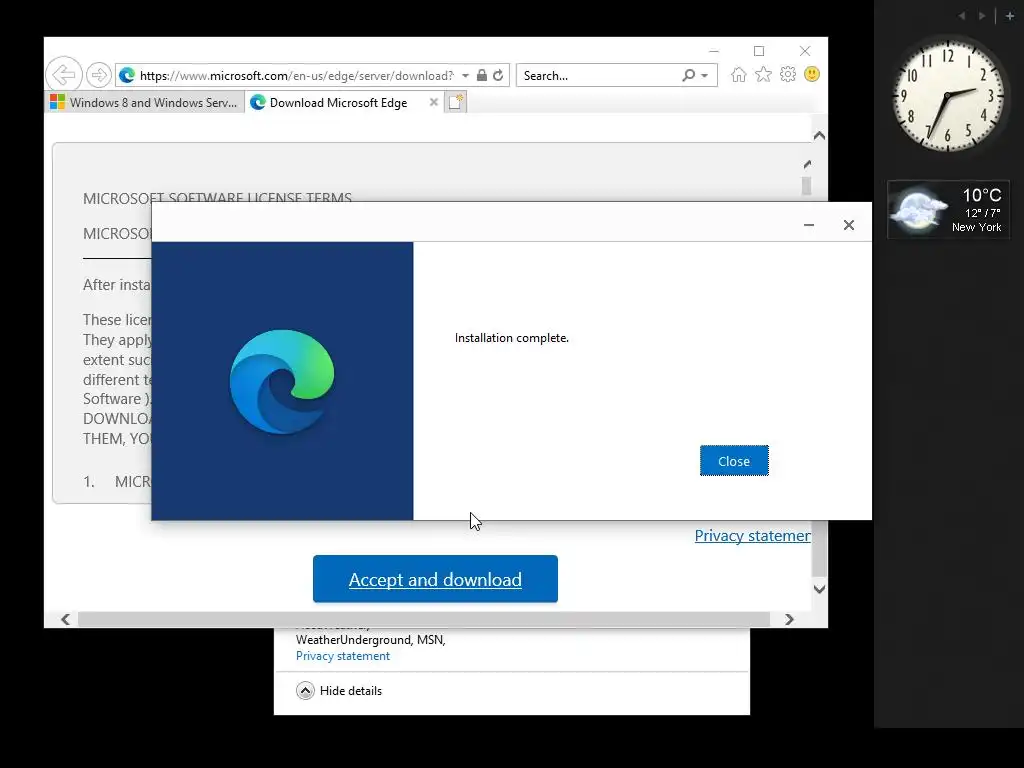Go back with Internet Explorer back arrow
Viewport: 1024px width, 768px height.
(63, 75)
